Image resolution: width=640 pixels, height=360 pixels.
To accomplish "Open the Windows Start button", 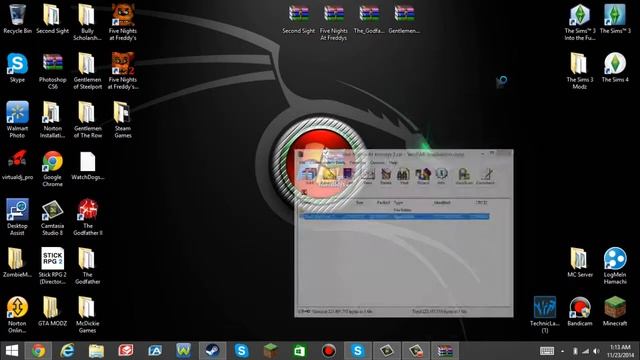I will pyautogui.click(x=11, y=351).
